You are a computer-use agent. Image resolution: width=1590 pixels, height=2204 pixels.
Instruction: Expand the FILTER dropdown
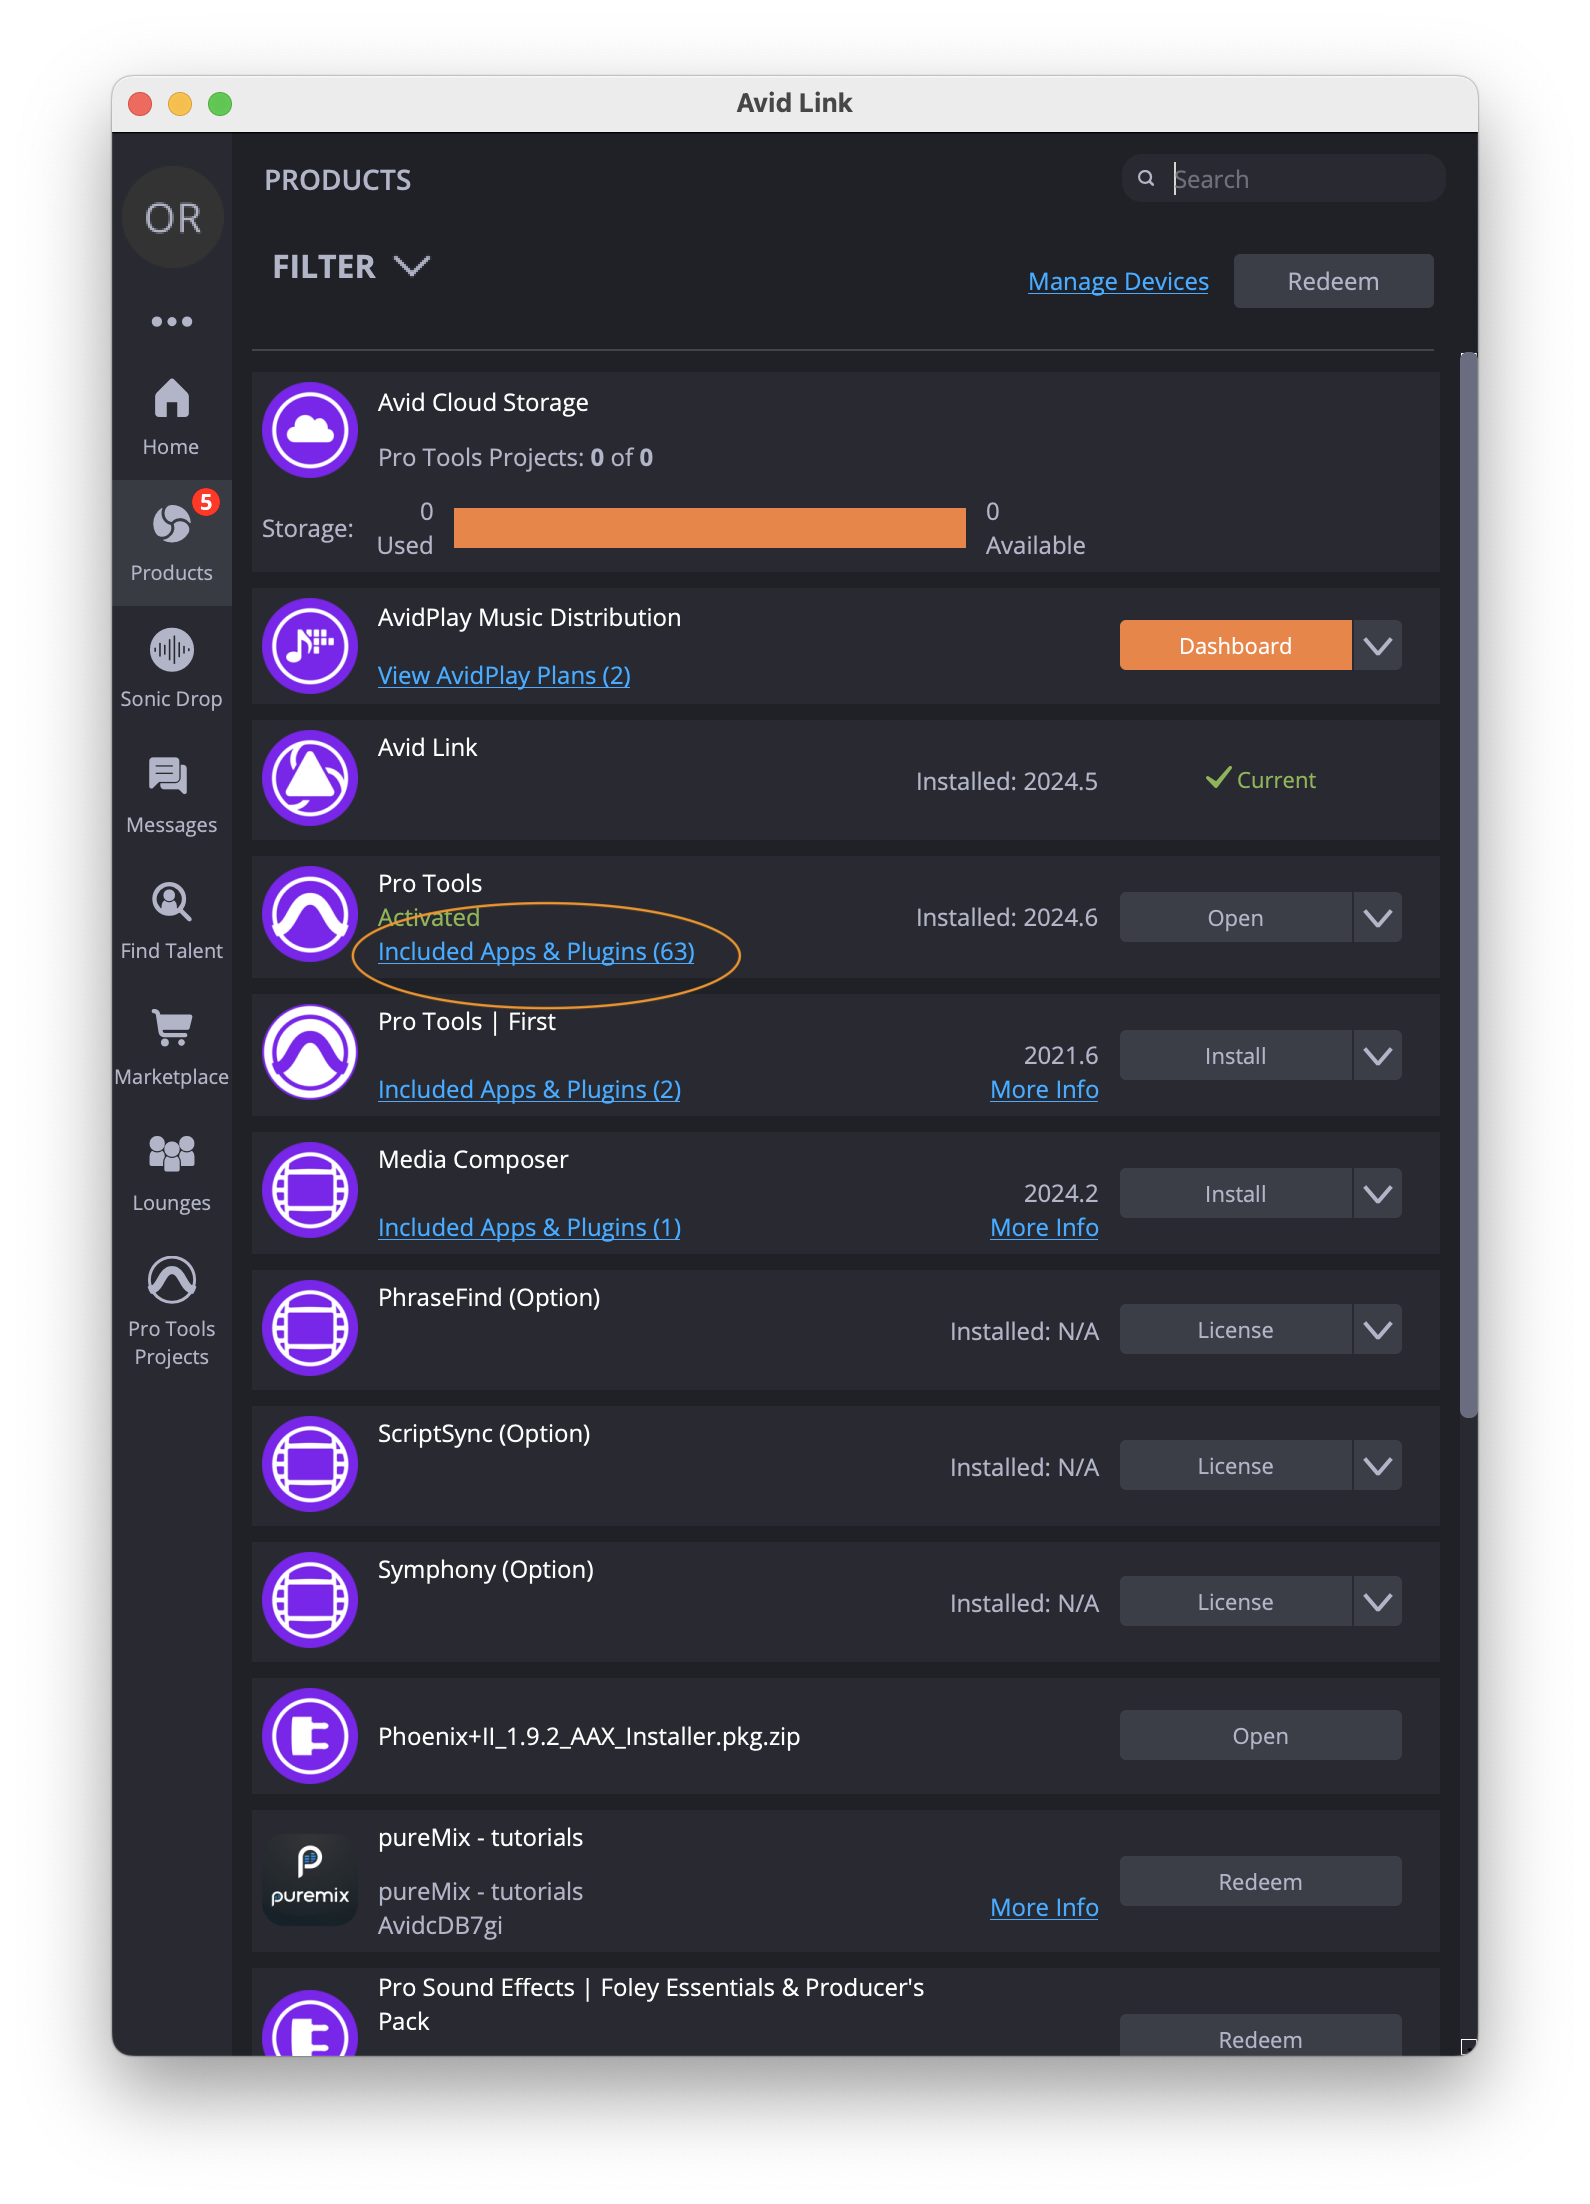click(x=351, y=267)
